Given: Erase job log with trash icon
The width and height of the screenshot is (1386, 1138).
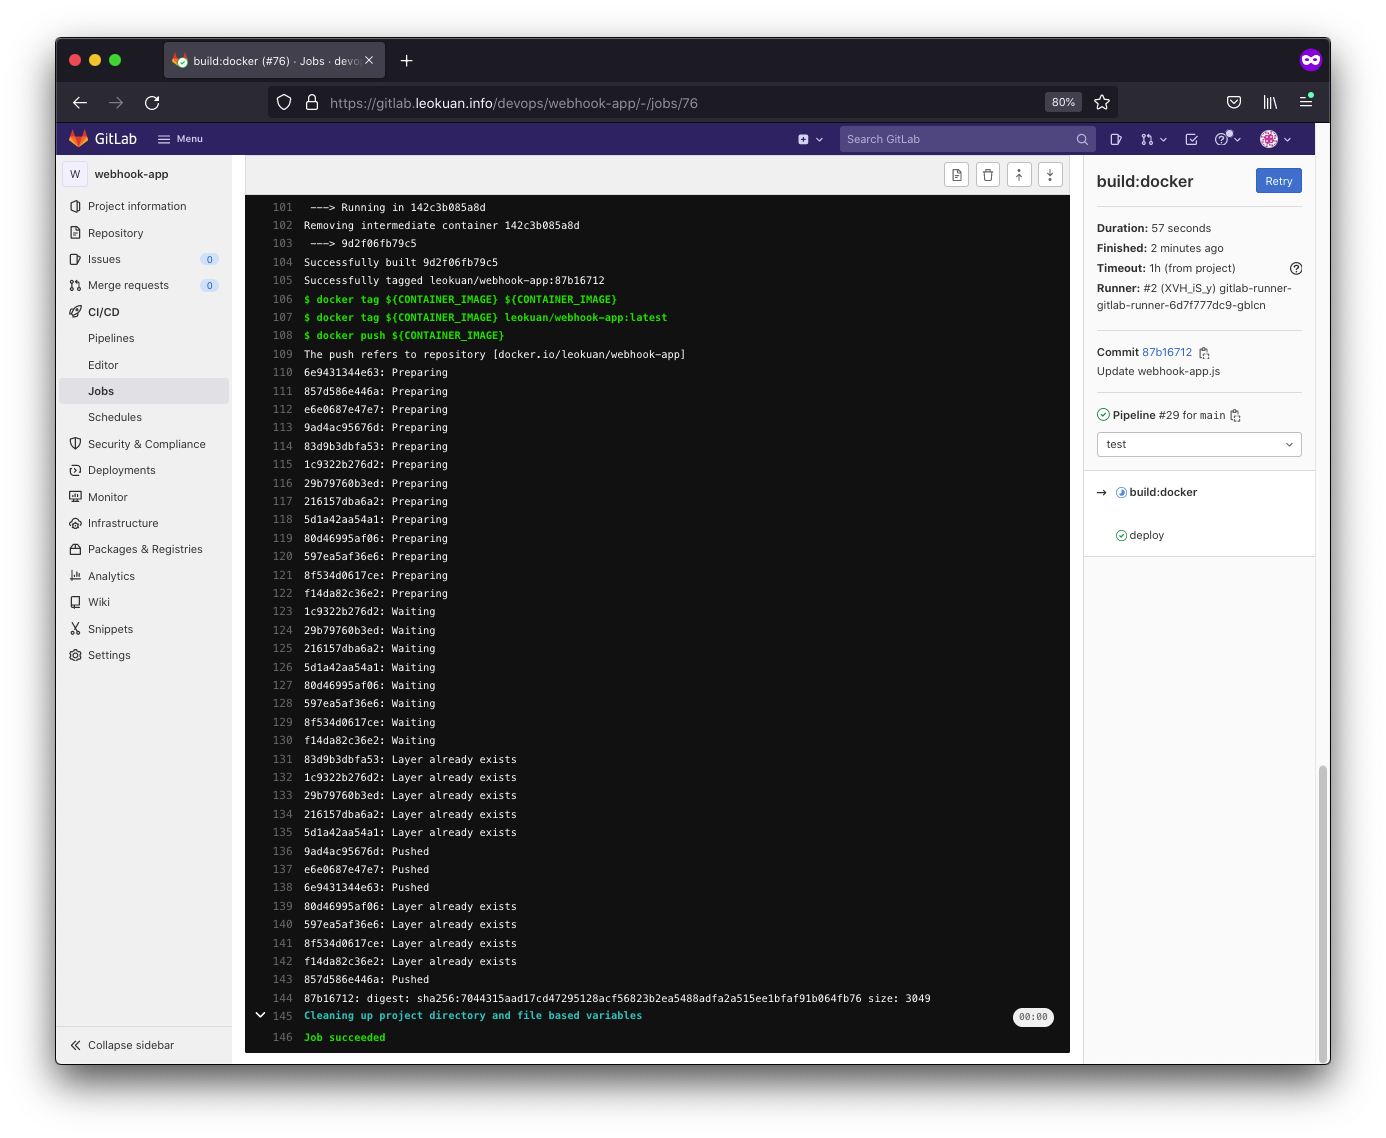Looking at the screenshot, I should [x=988, y=175].
